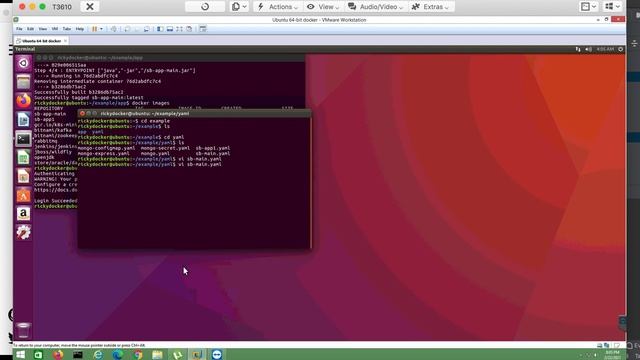640x360 pixels.
Task: Open Amazon icon in launcher
Action: [24, 213]
